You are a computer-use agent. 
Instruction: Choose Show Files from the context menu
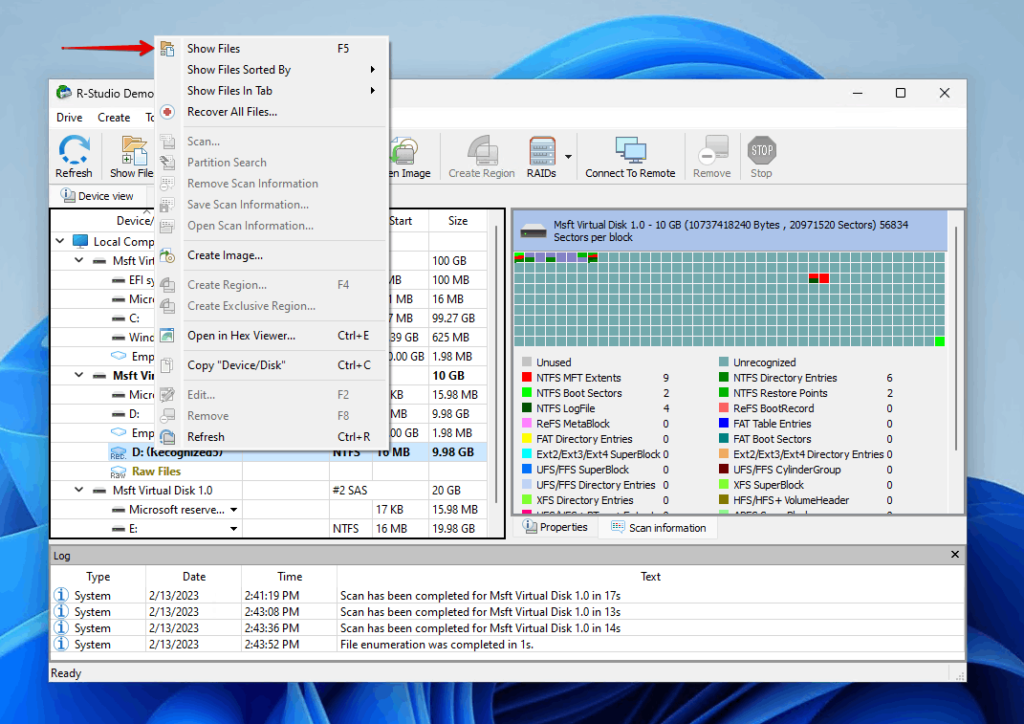click(x=272, y=49)
